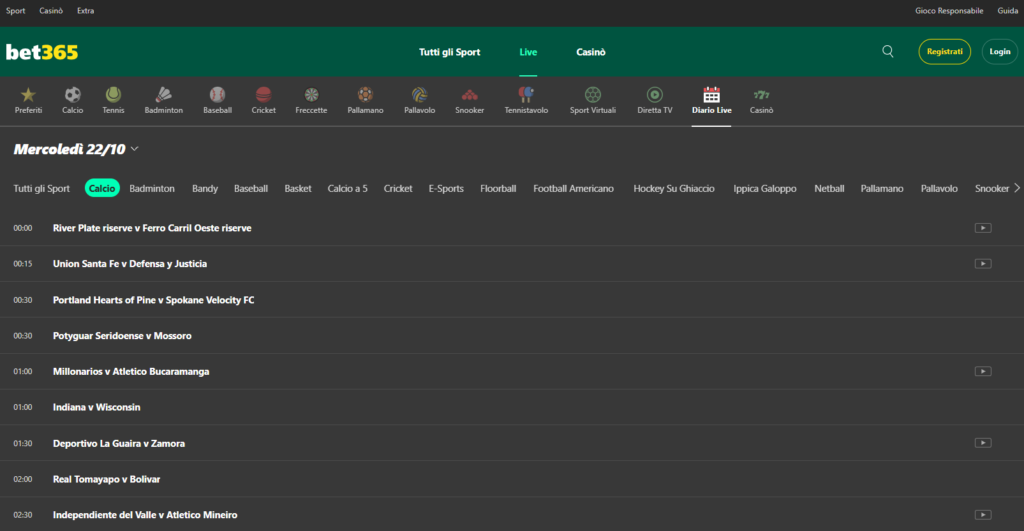
Task: Click the Cricket sport icon
Action: 264,95
